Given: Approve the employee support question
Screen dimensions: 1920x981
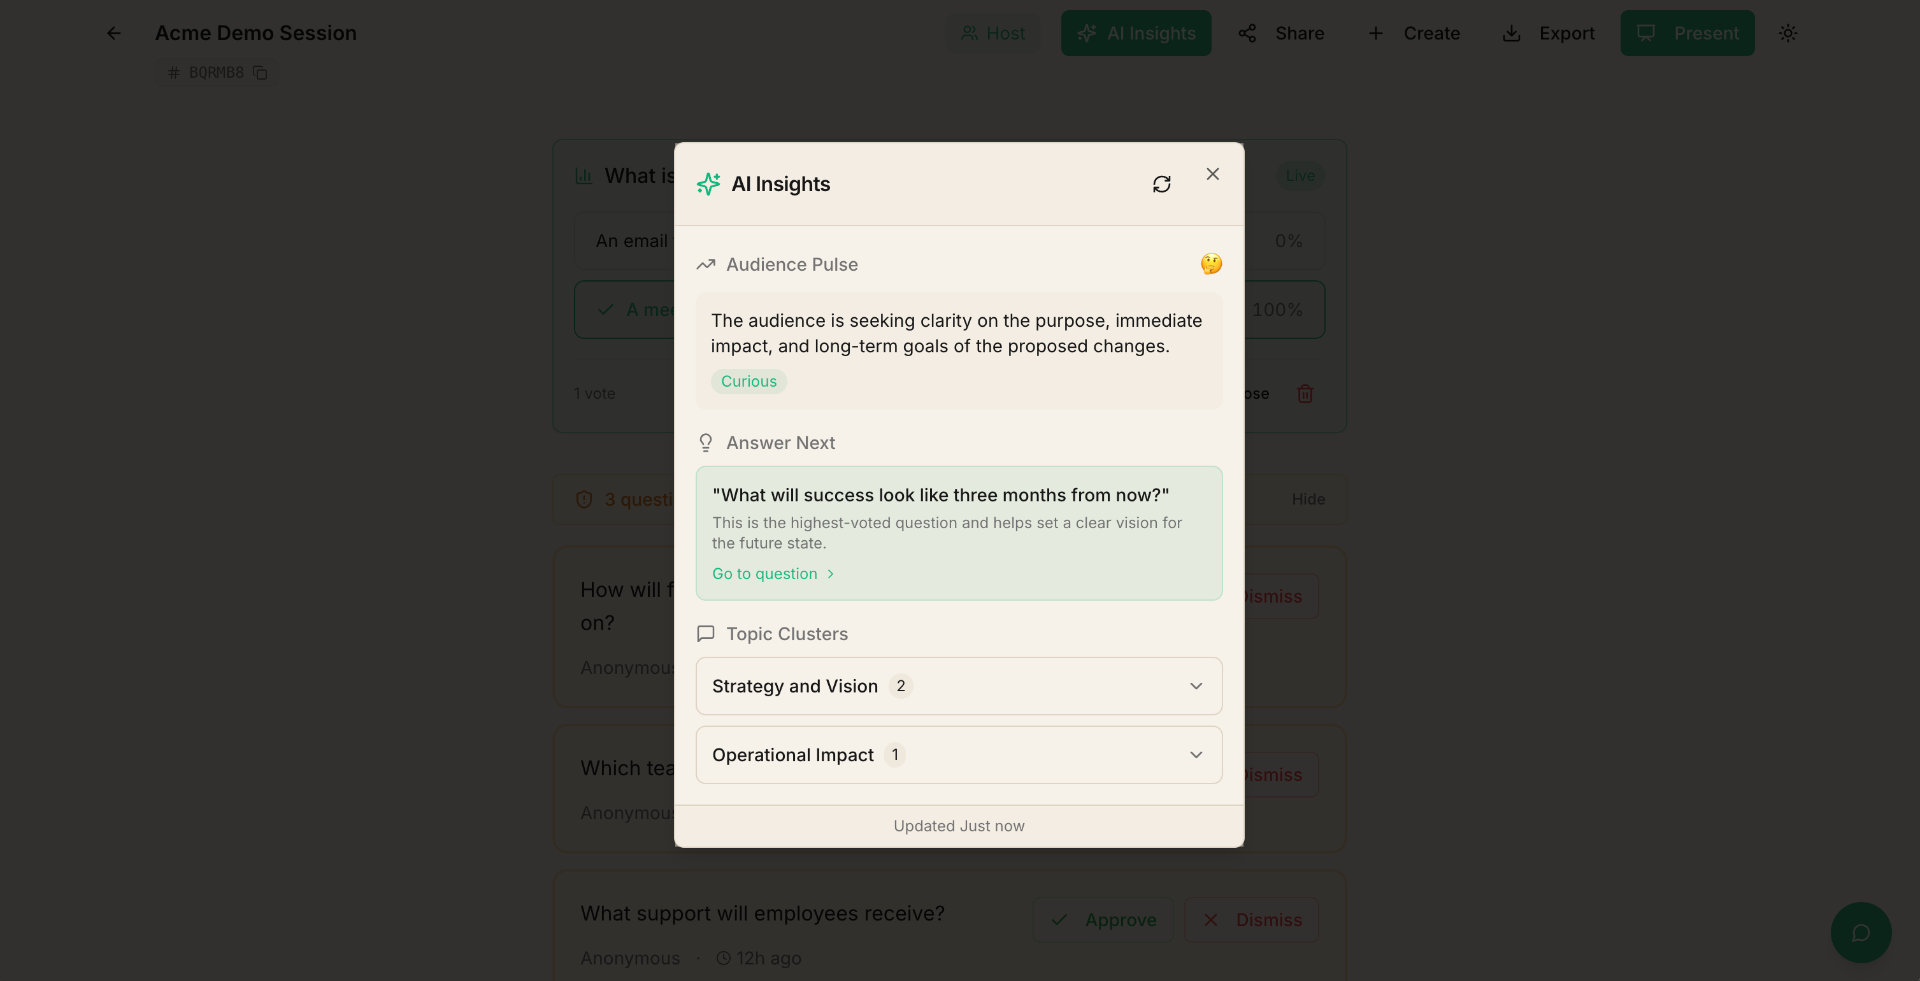Looking at the screenshot, I should (x=1102, y=920).
